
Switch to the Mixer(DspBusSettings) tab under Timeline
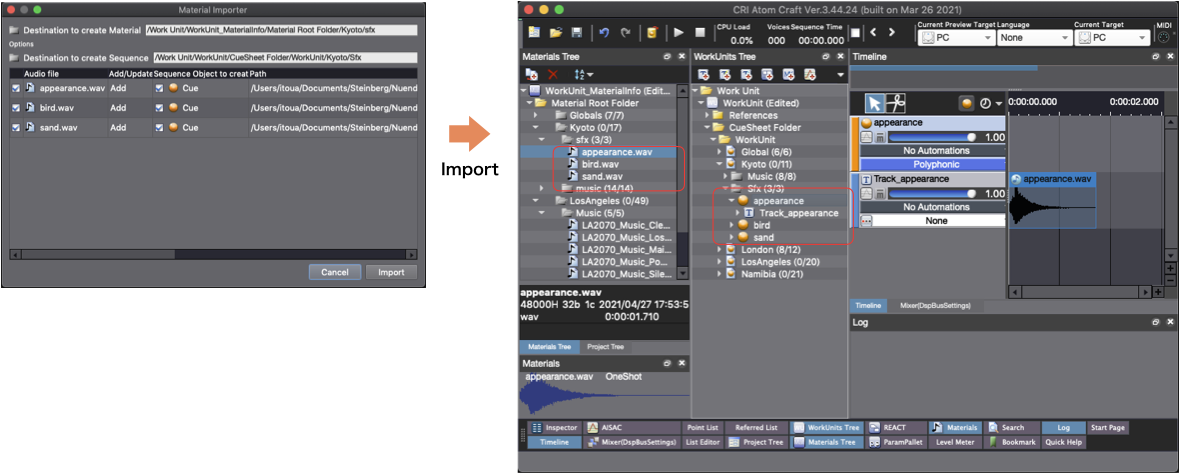click(935, 306)
